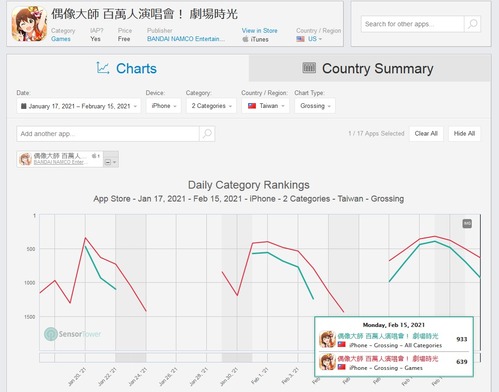Click the Country Summary table icon
499x392 pixels.
click(x=309, y=68)
